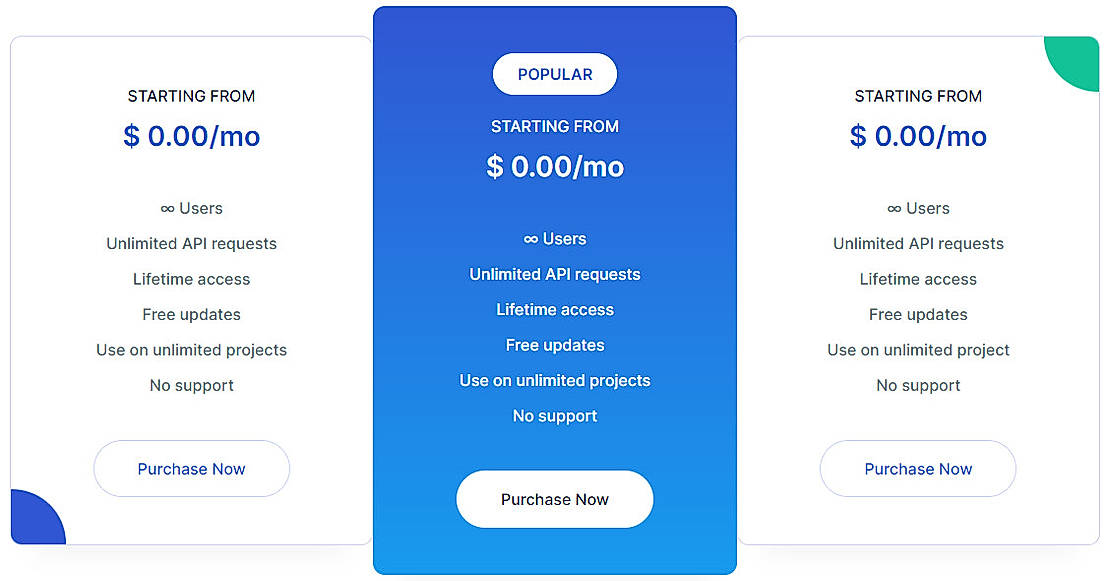The height and width of the screenshot is (581, 1108).
Task: Click the infinity Users item on the left card
Action: pos(191,208)
